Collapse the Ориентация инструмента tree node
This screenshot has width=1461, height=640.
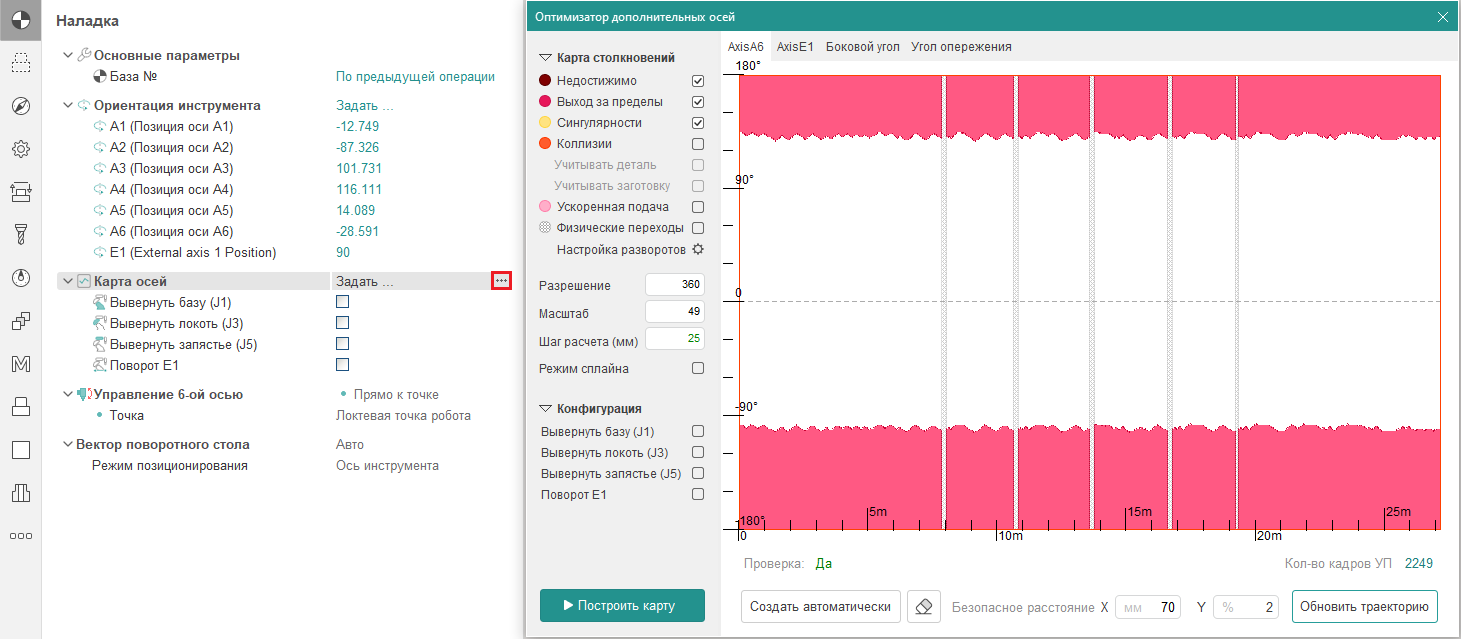pyautogui.click(x=68, y=105)
